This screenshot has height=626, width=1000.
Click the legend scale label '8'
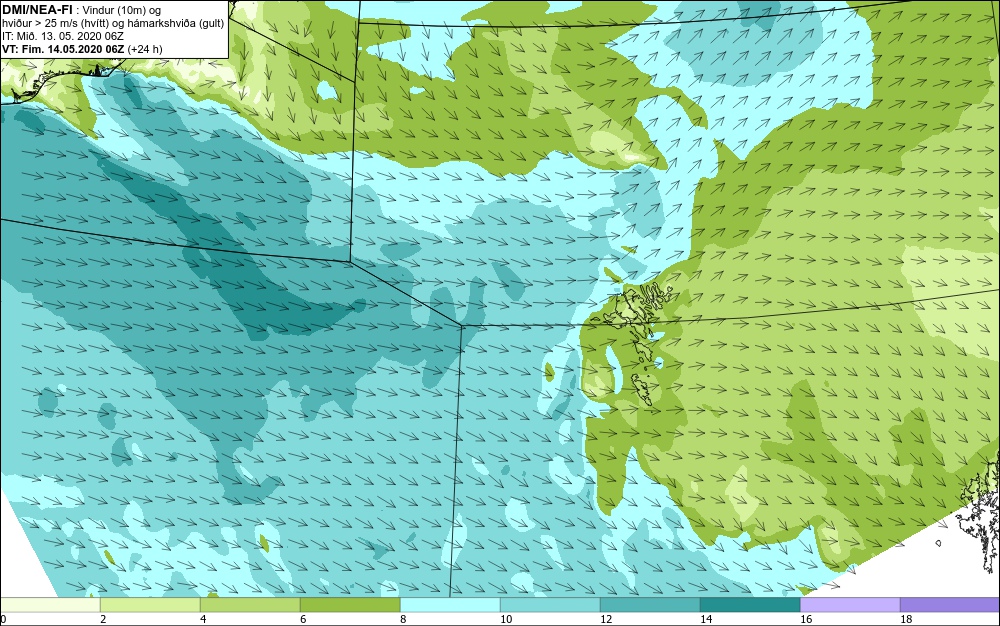(x=403, y=619)
